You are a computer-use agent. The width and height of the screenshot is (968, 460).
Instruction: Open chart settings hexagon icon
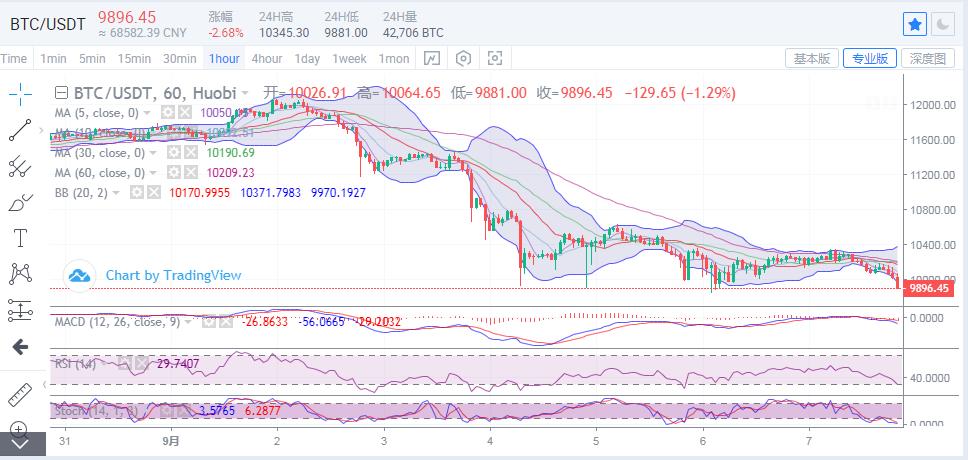click(463, 59)
